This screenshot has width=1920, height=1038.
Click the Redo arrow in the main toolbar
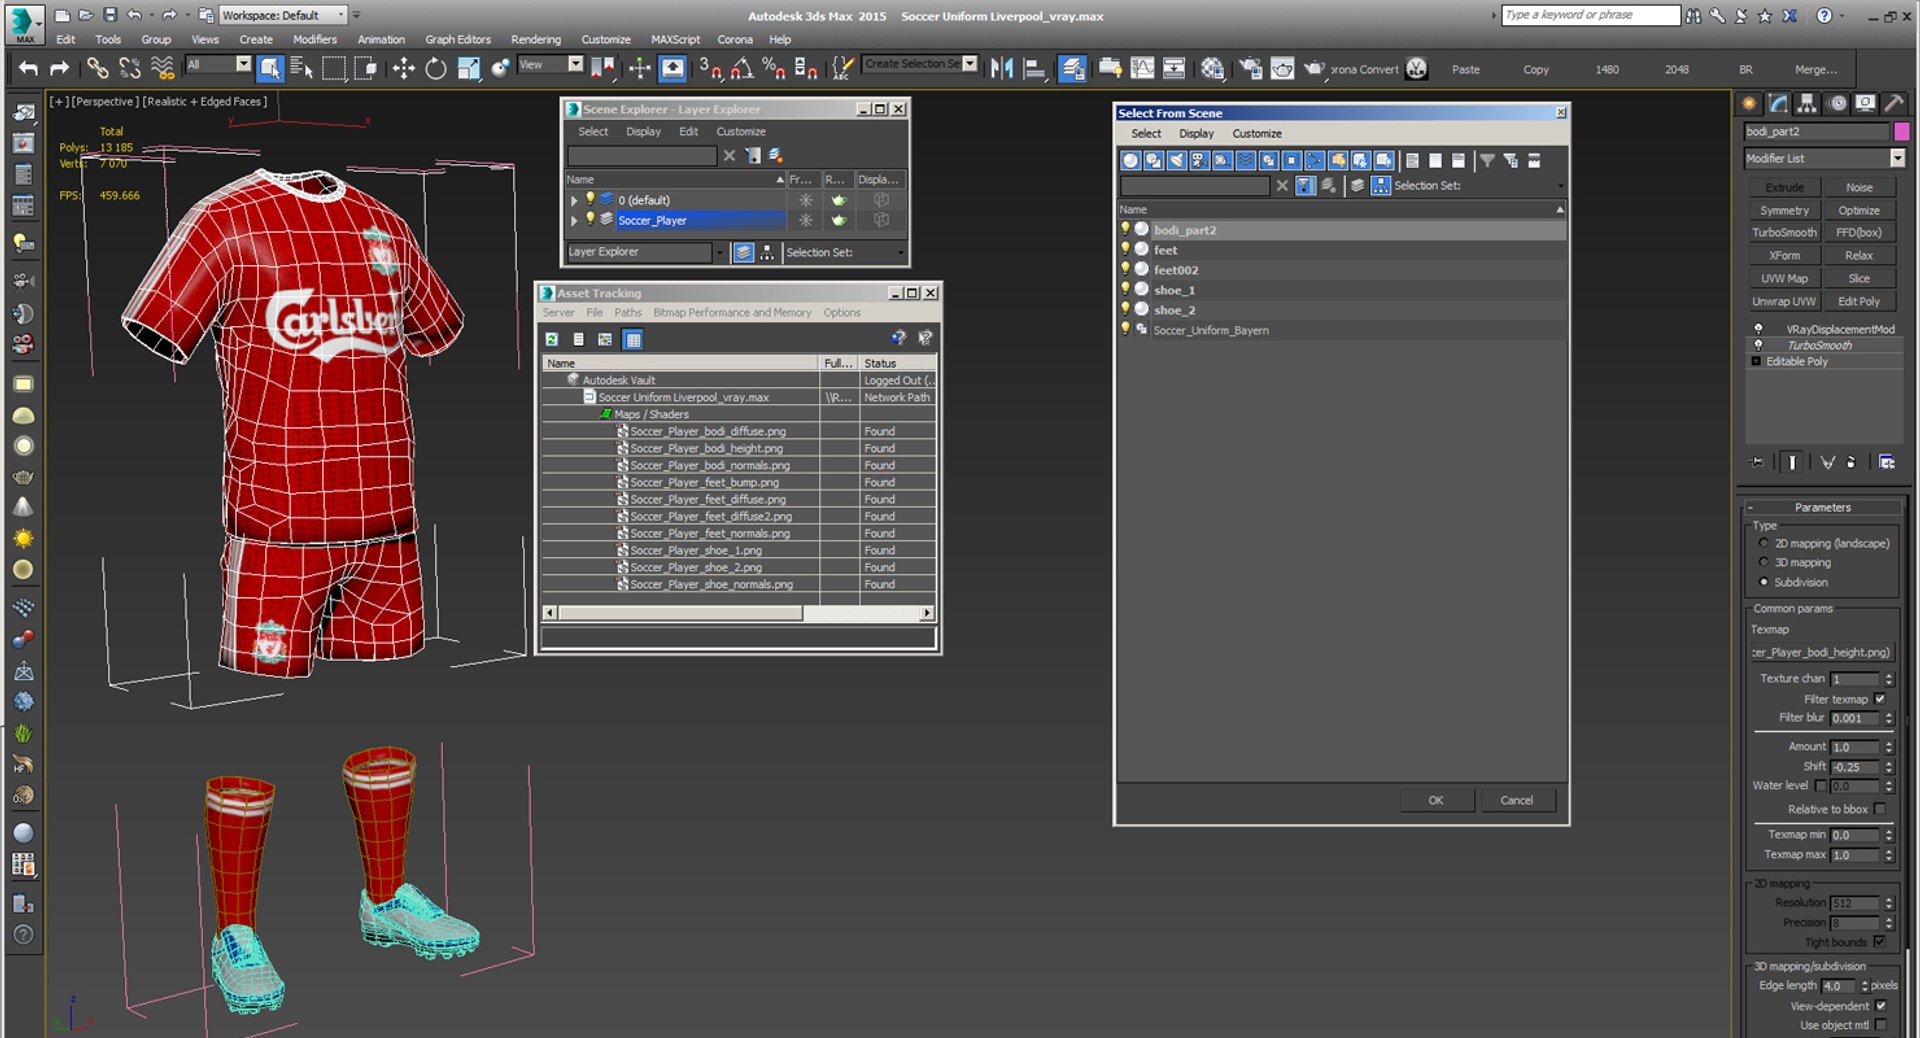59,68
